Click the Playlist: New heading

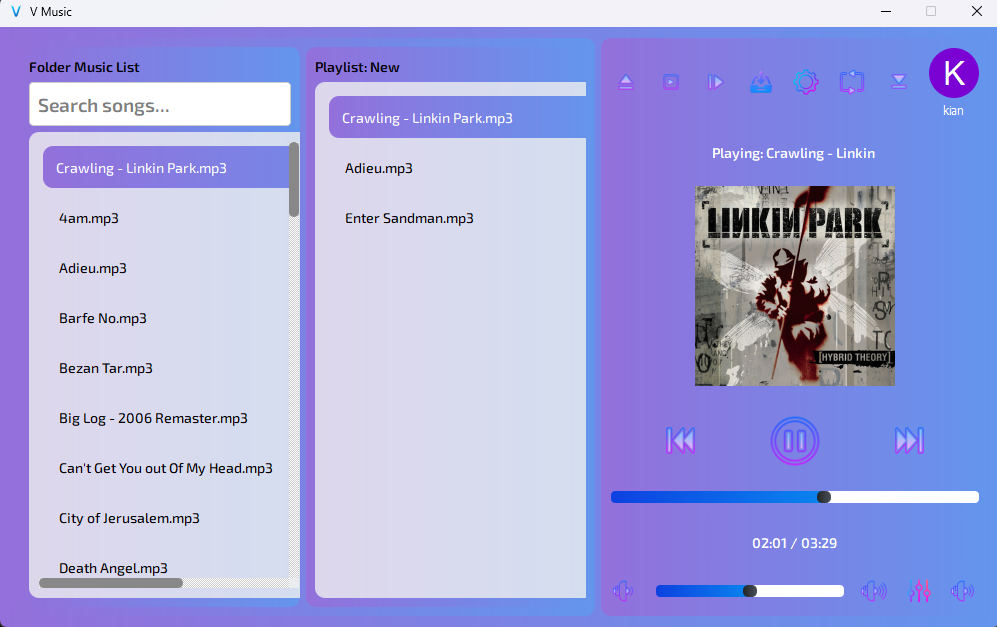357,67
